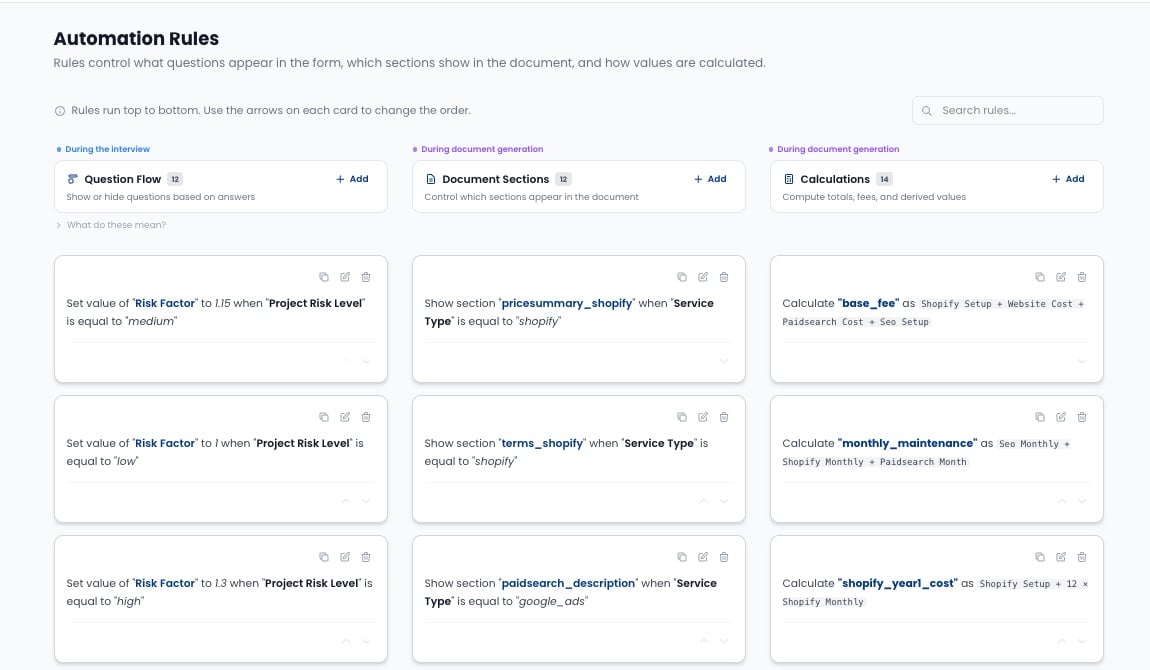The image size is (1150, 670).
Task: Duplicate the monthly_maintenance calculation rule
Action: point(1040,417)
